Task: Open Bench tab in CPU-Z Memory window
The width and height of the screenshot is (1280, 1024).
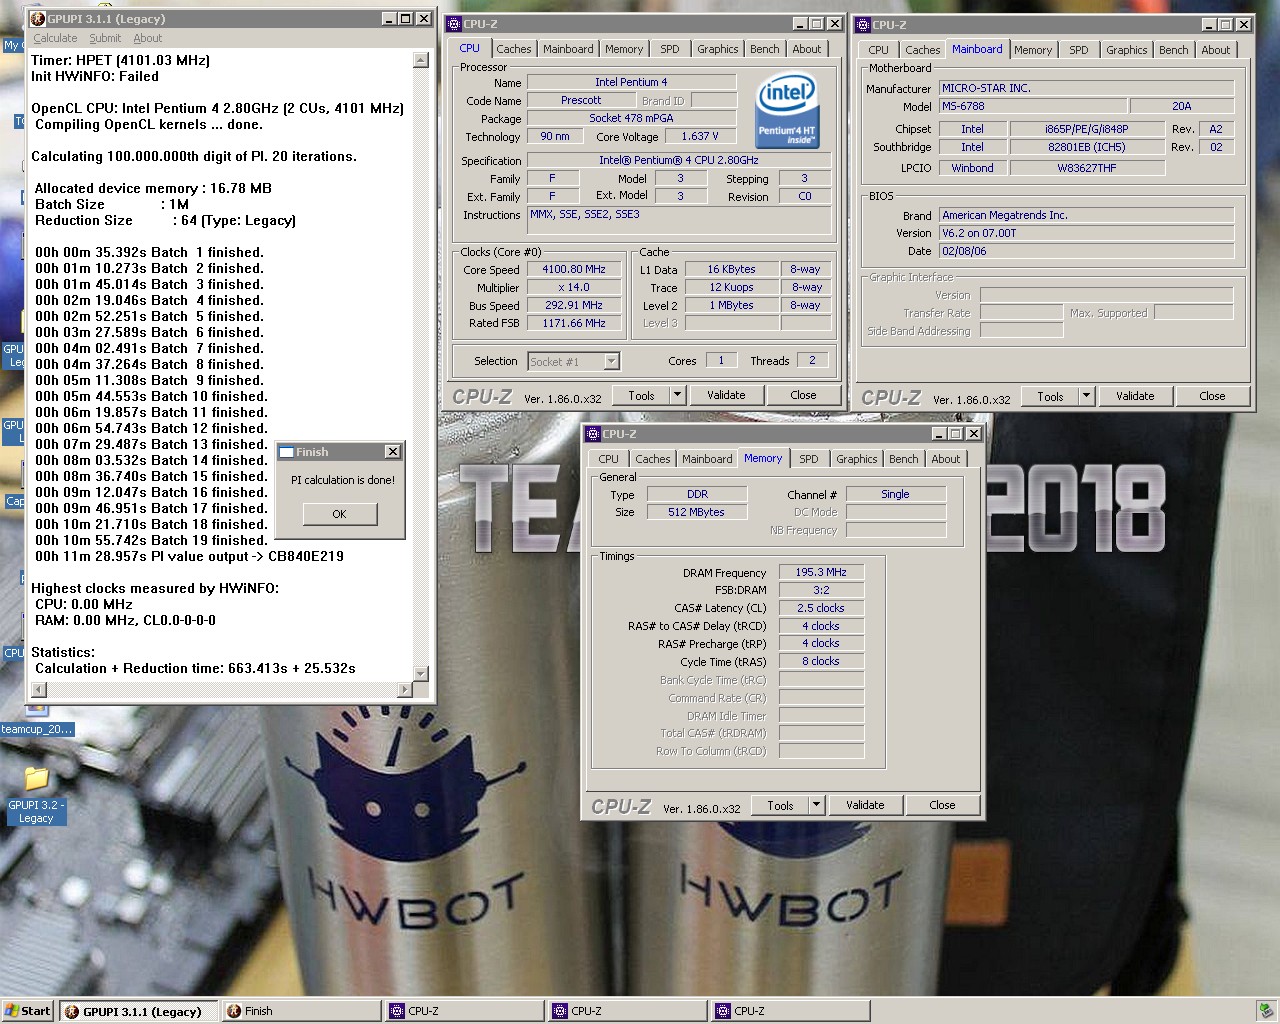Action: coord(904,459)
